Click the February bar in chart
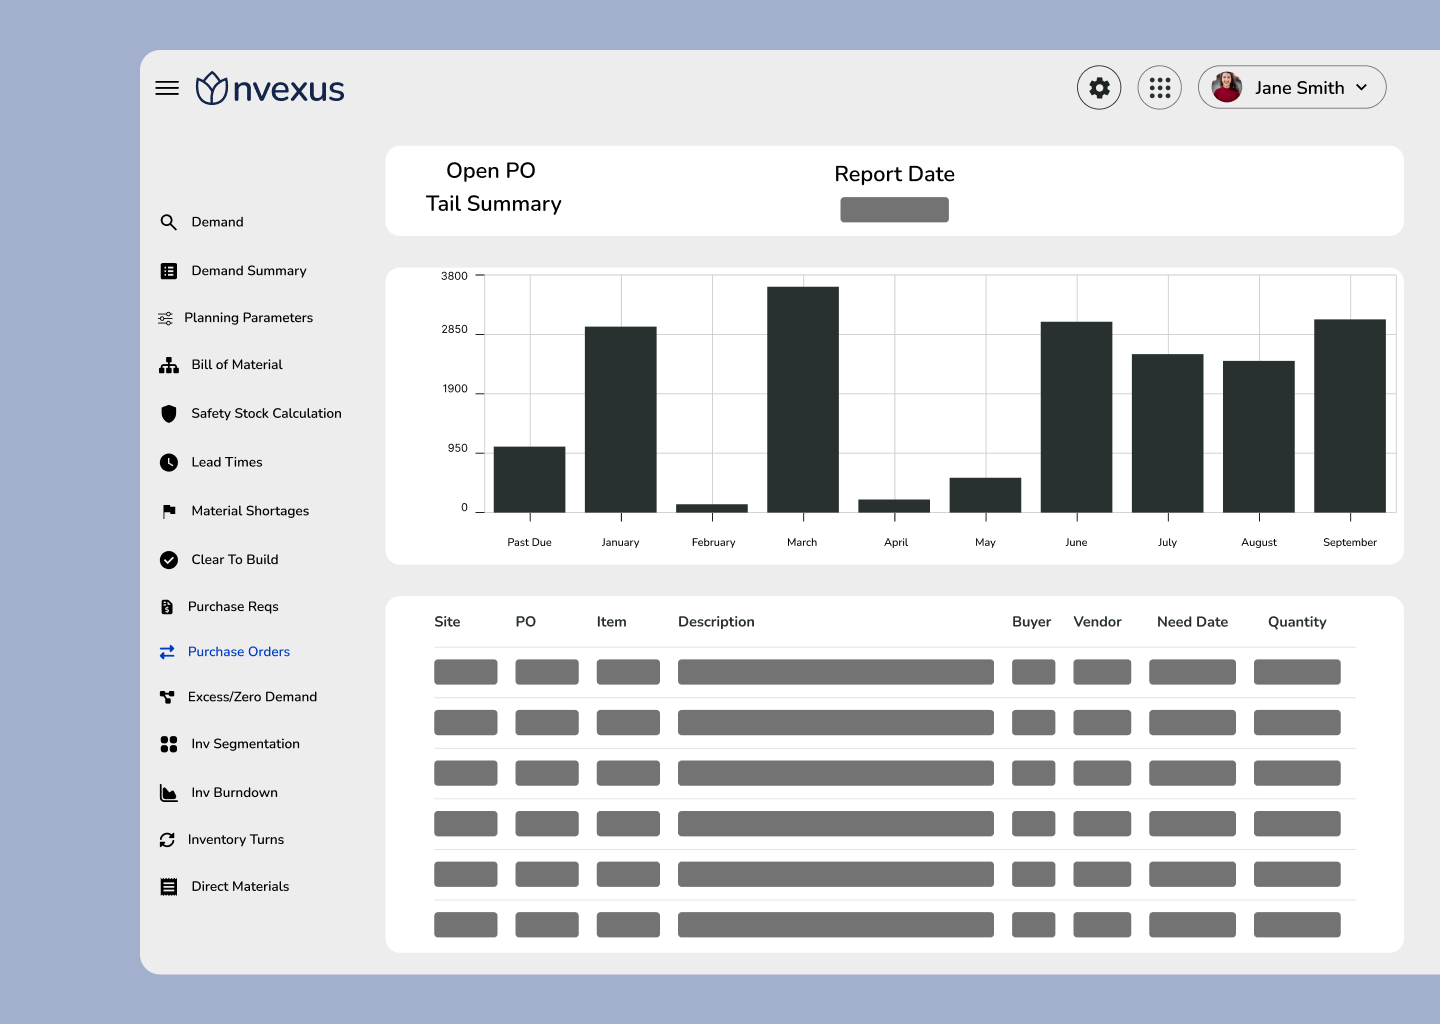The height and width of the screenshot is (1024, 1440). pos(712,508)
